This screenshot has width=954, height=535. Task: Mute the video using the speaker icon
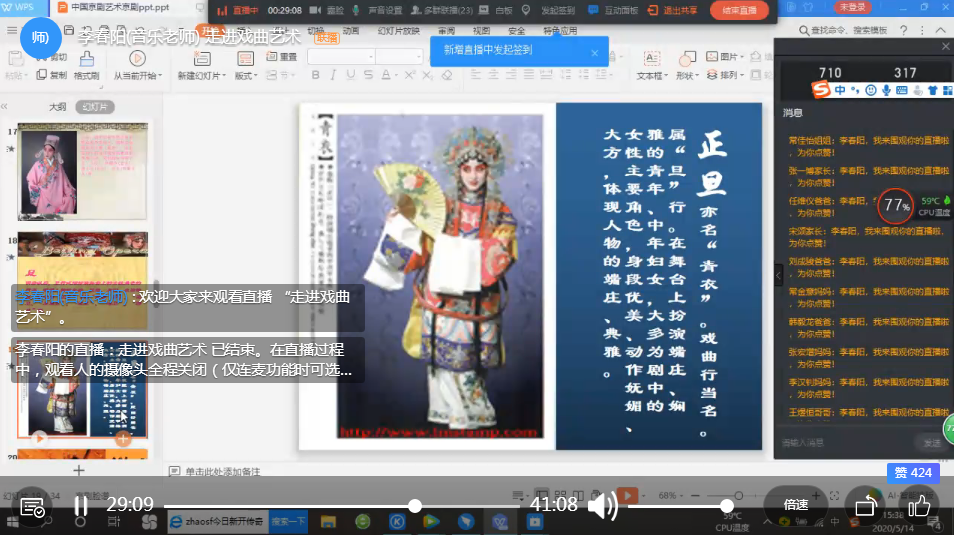(602, 505)
